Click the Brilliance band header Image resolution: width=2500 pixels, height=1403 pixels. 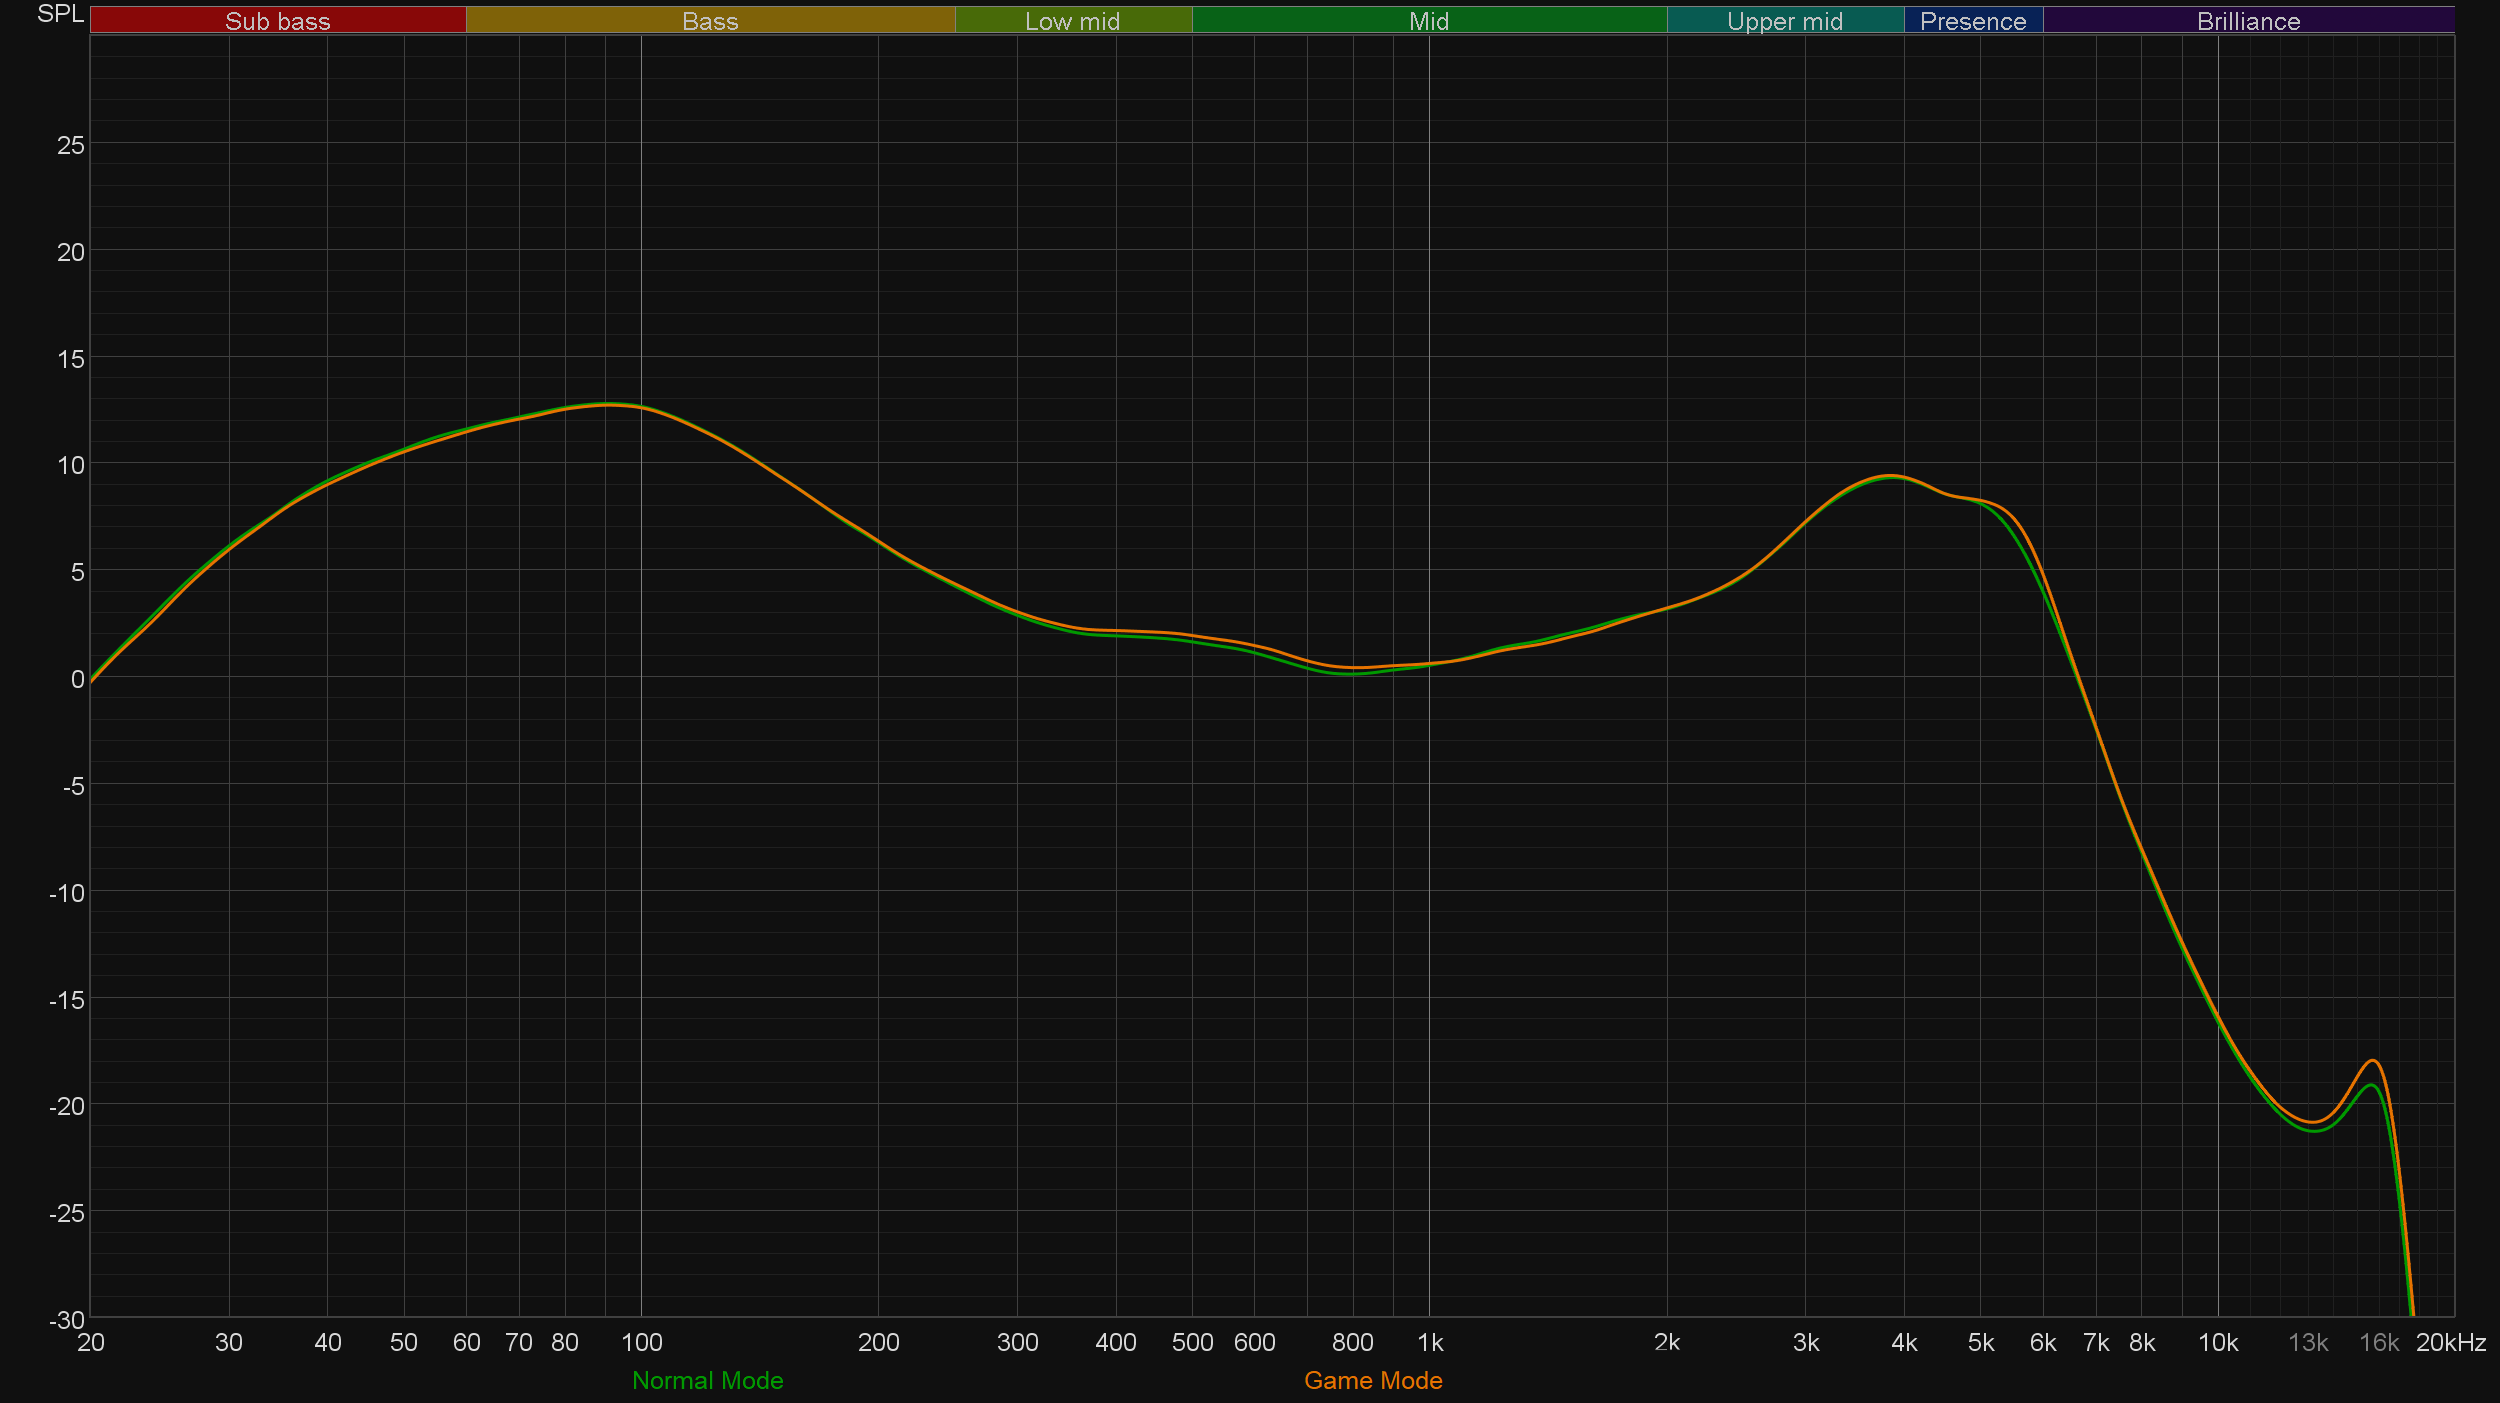coord(2248,21)
